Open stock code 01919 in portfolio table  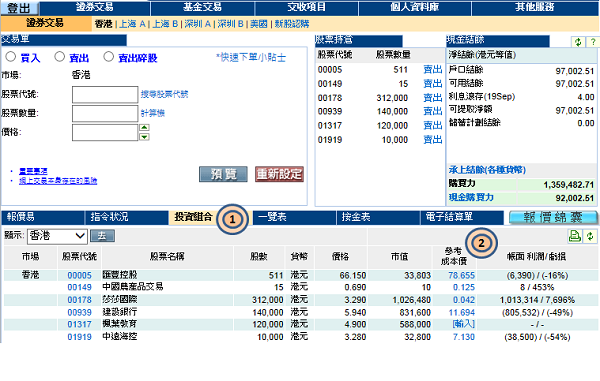pyautogui.click(x=80, y=337)
